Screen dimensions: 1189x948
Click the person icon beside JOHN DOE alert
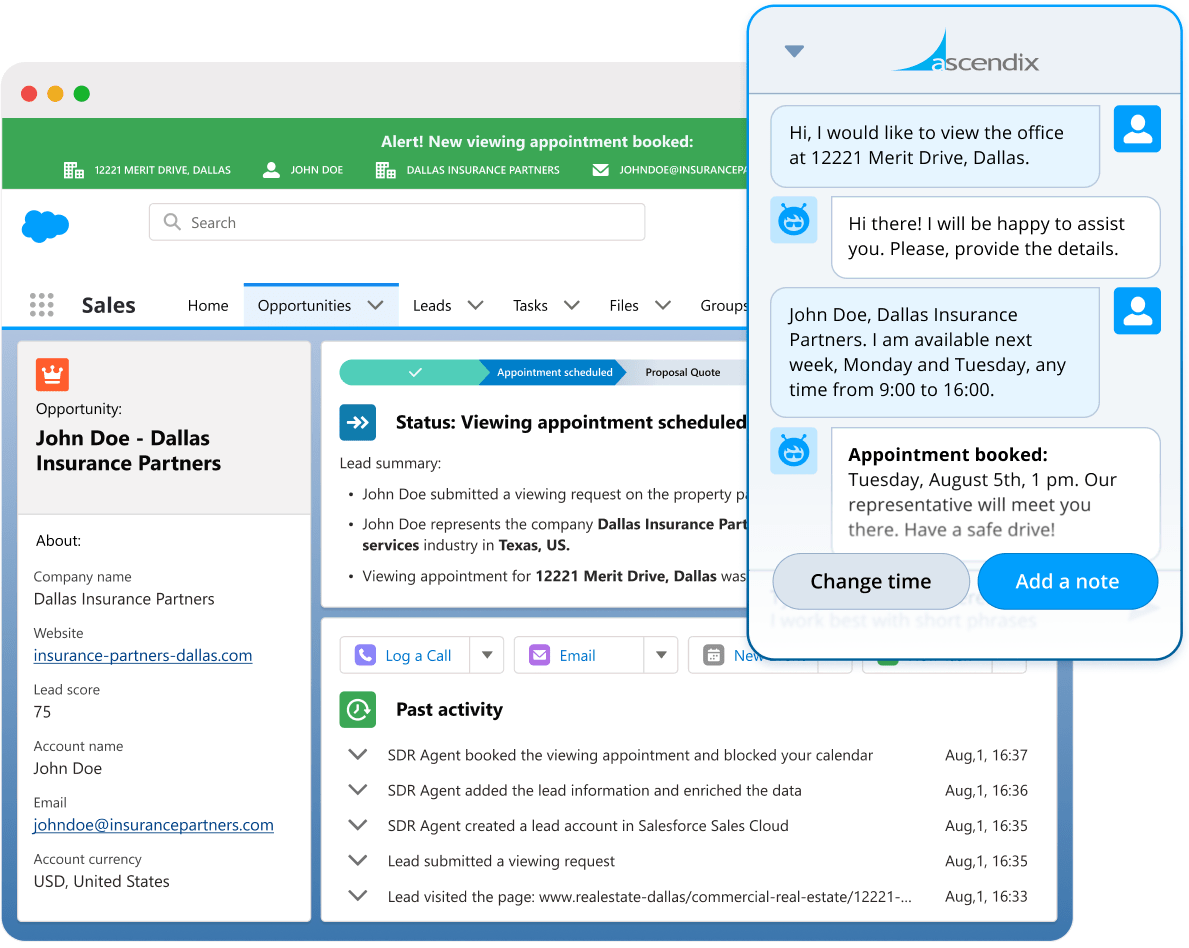click(271, 170)
